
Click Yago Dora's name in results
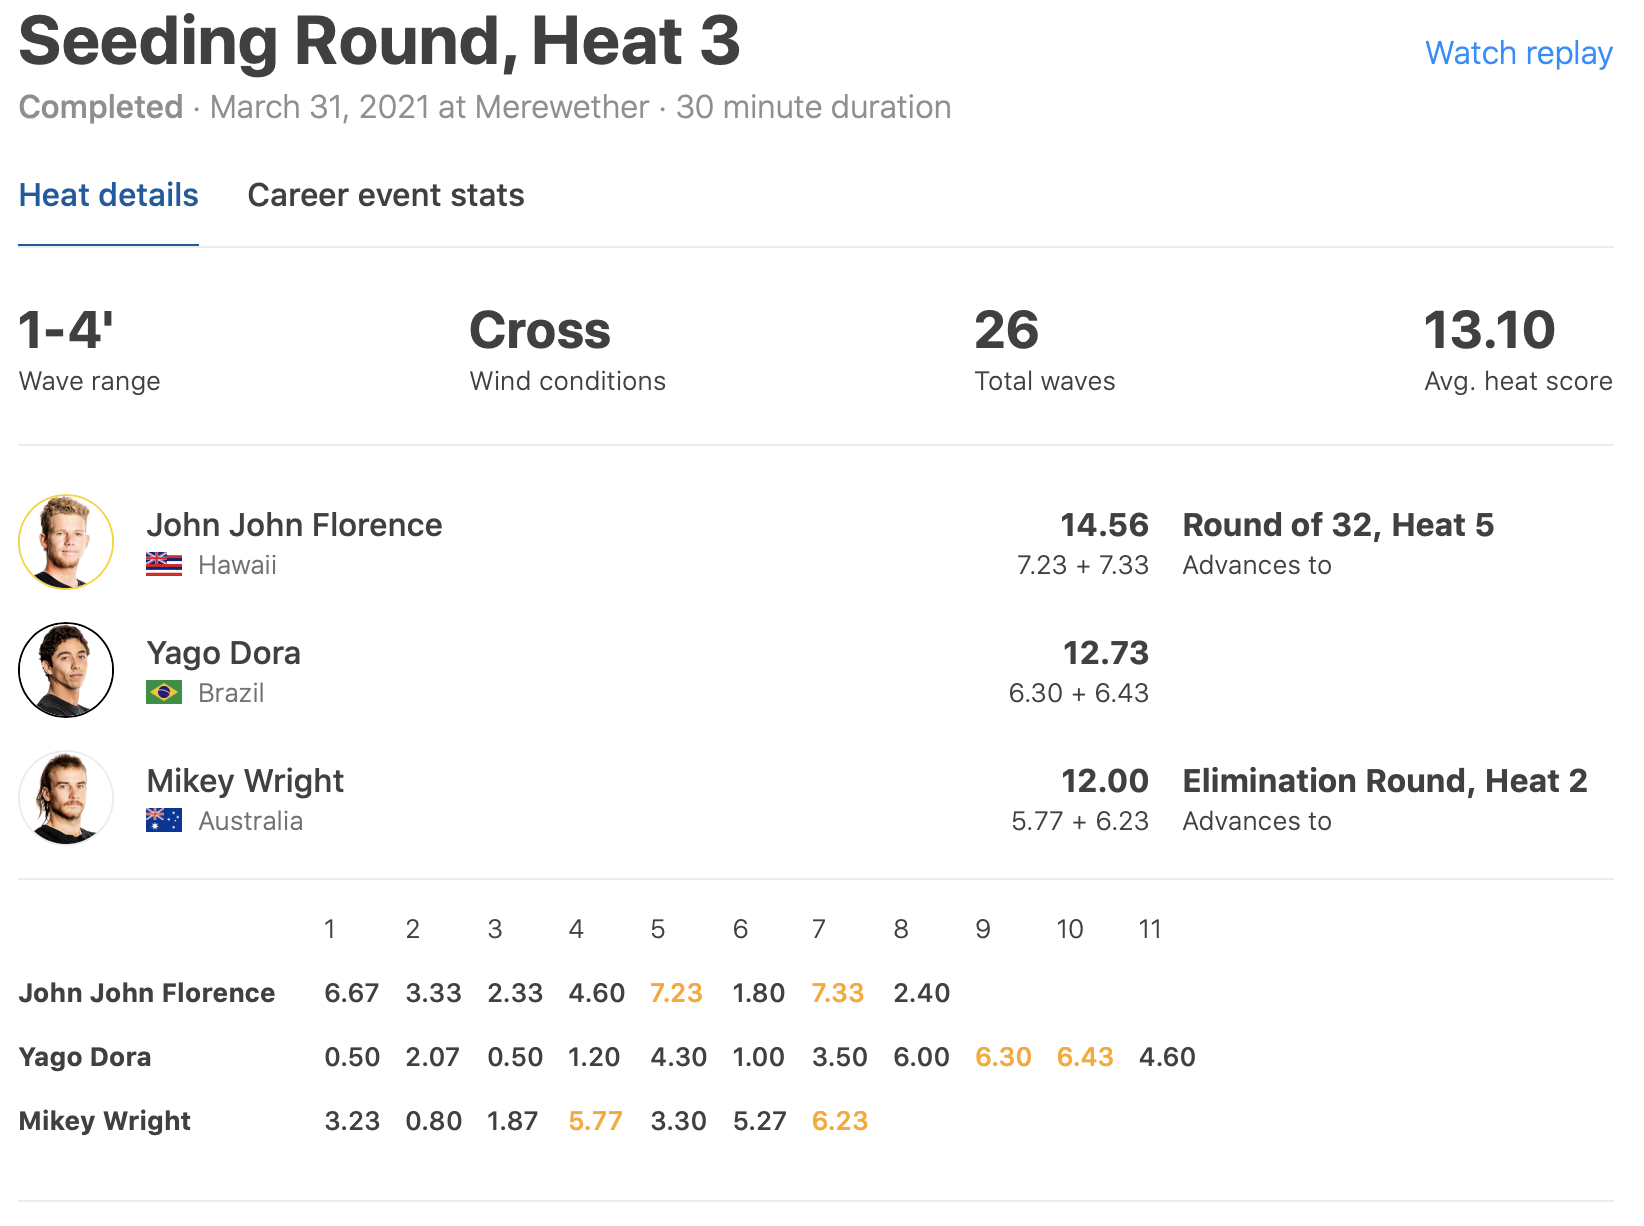[223, 653]
